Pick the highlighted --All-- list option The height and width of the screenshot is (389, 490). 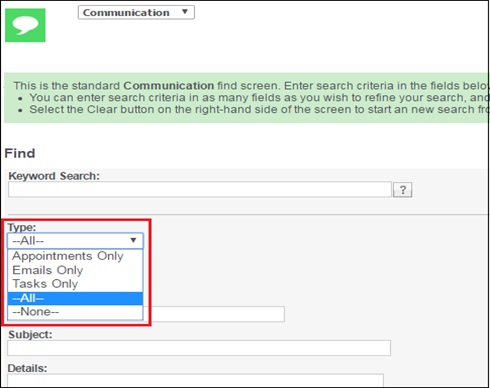75,298
